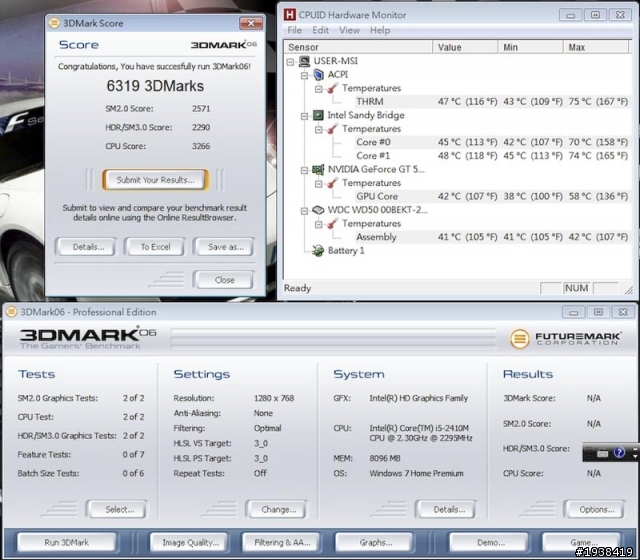The width and height of the screenshot is (640, 560).
Task: Click Run 3DMark button
Action: point(67,543)
